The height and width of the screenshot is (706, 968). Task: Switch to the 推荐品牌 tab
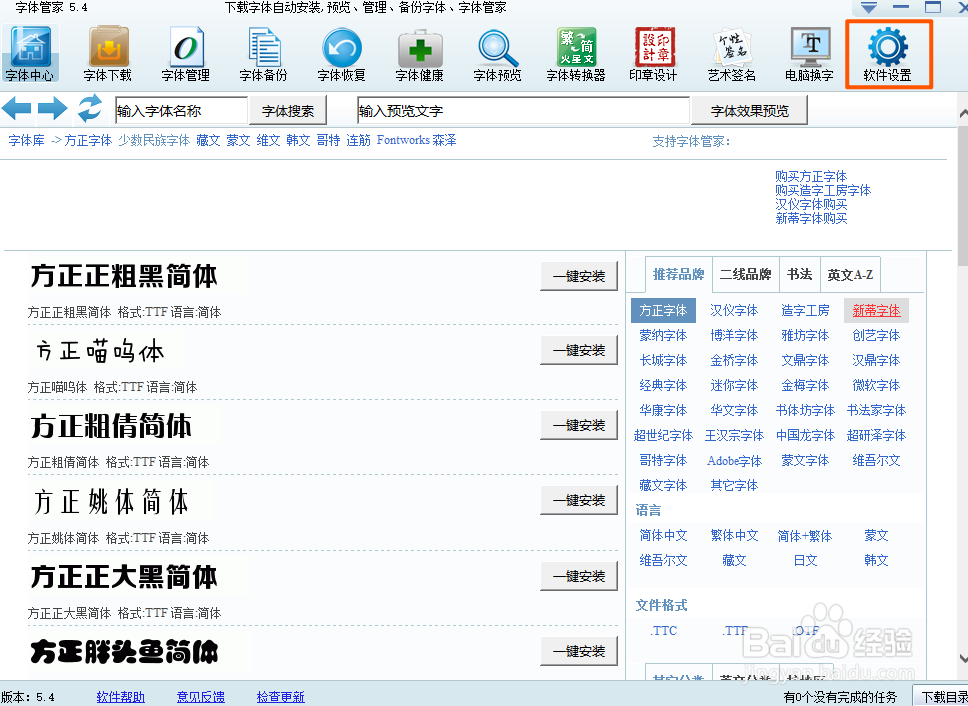click(678, 275)
